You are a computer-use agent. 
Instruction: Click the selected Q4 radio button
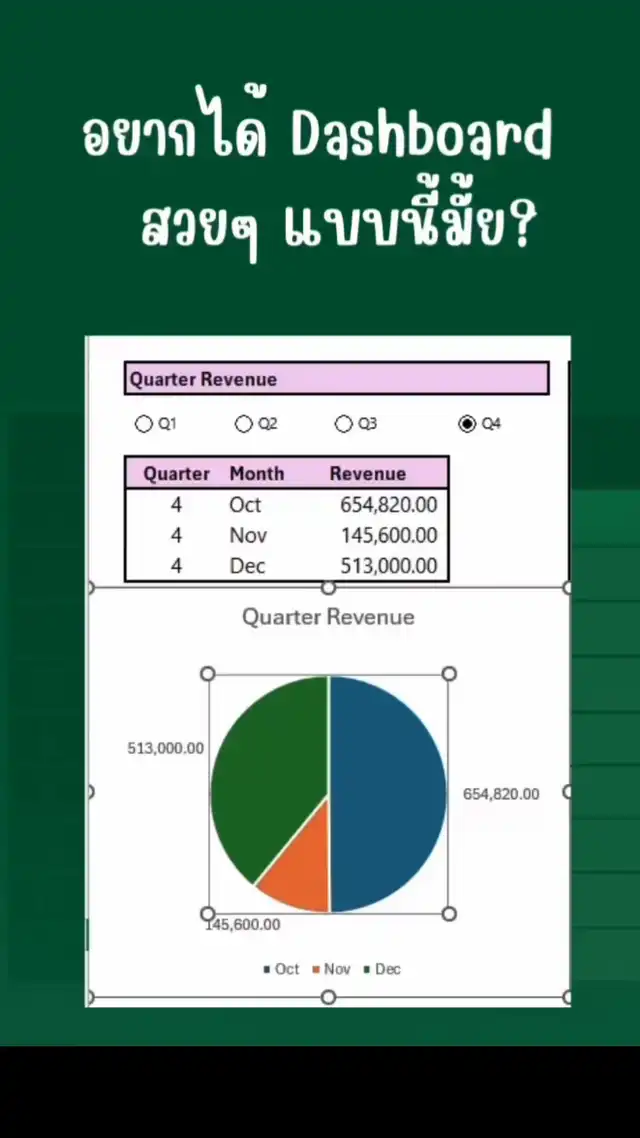click(x=467, y=424)
